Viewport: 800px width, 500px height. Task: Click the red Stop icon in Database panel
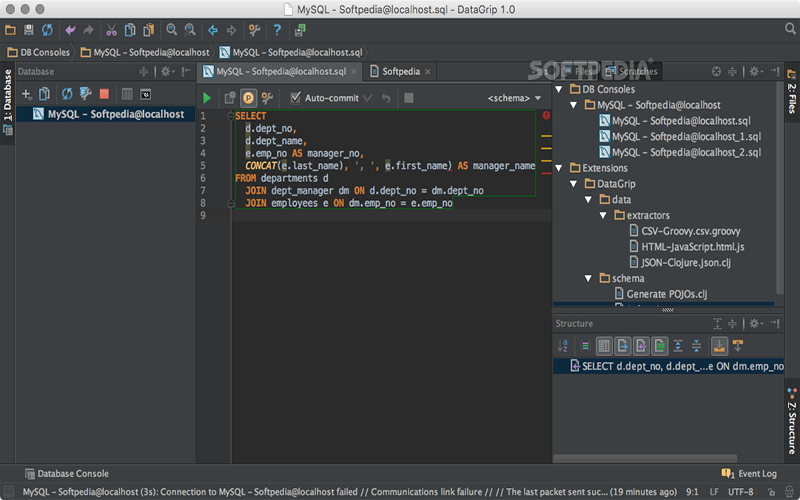tap(104, 94)
